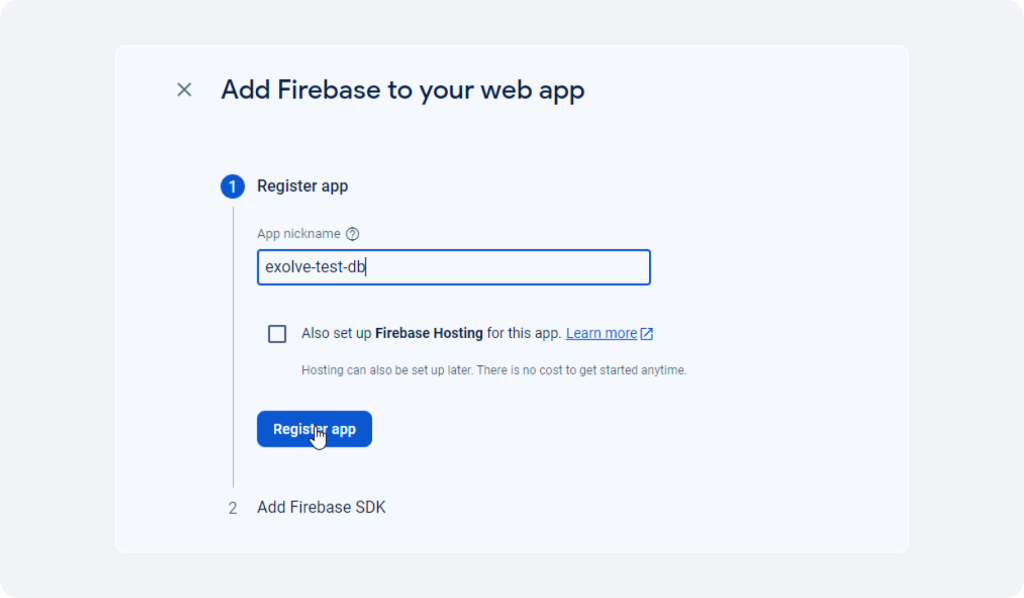Focus the App nickname input field

pyautogui.click(x=454, y=267)
